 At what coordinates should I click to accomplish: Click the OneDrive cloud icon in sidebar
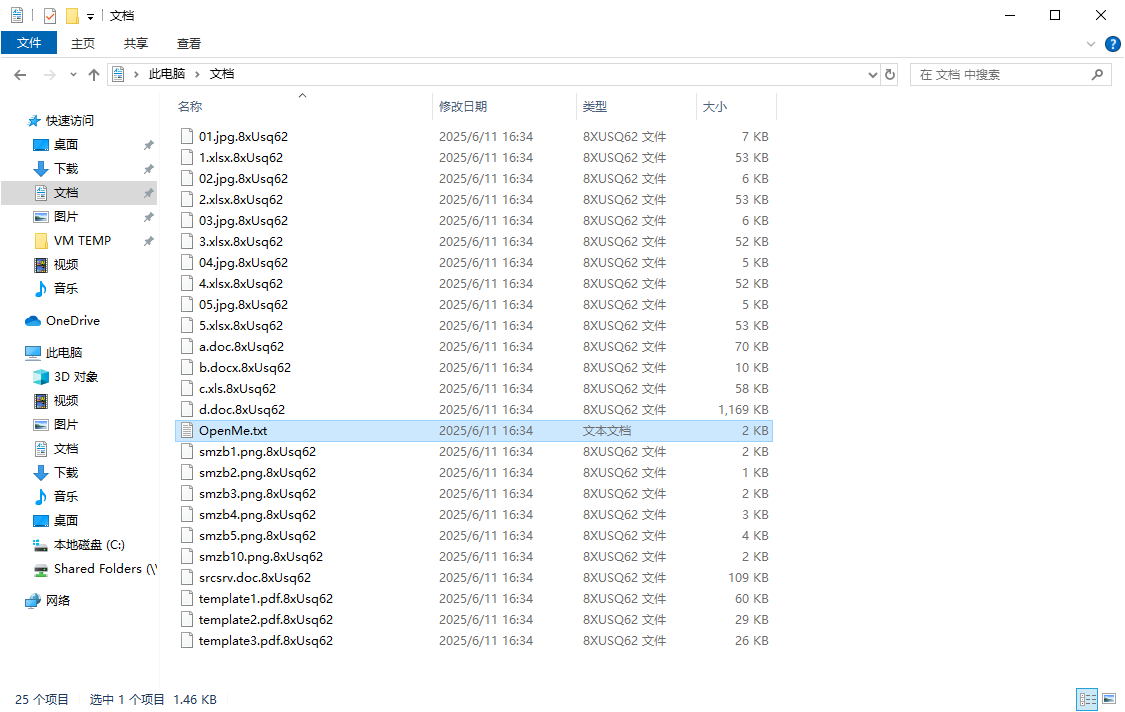pos(33,321)
